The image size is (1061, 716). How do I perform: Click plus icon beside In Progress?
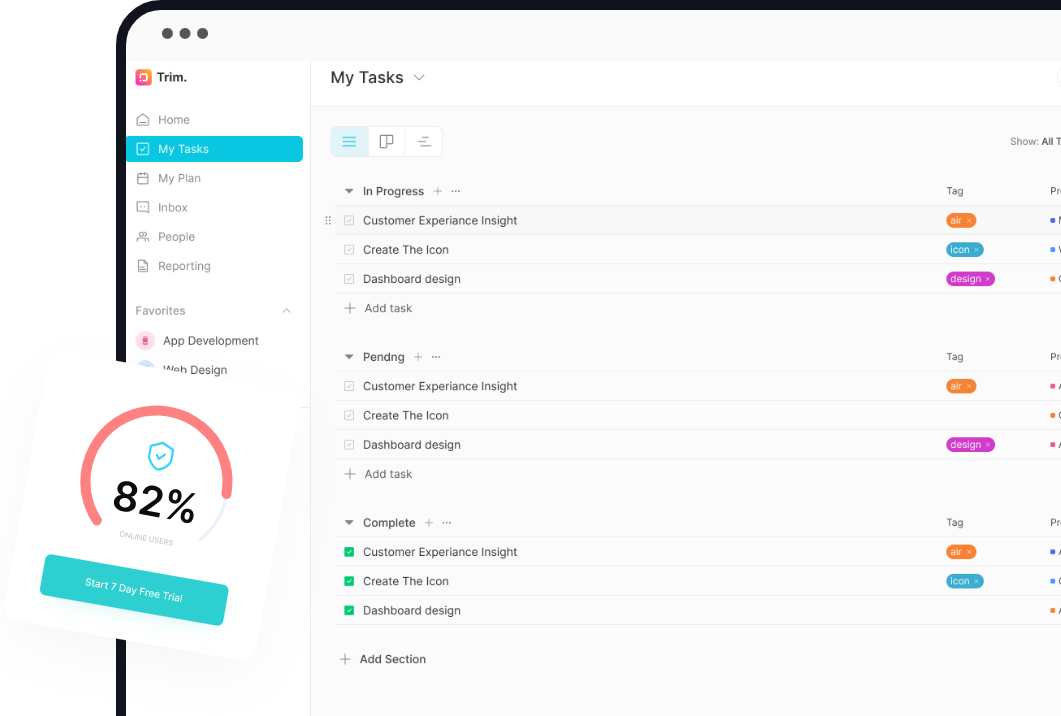[438, 191]
